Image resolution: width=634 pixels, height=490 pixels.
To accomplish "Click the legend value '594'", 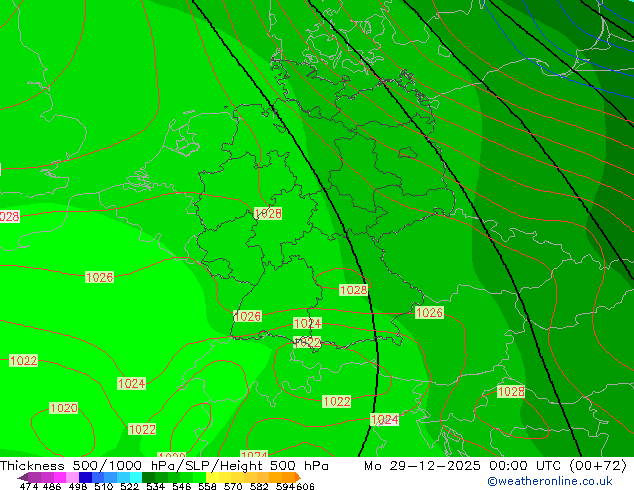I will pyautogui.click(x=285, y=486).
